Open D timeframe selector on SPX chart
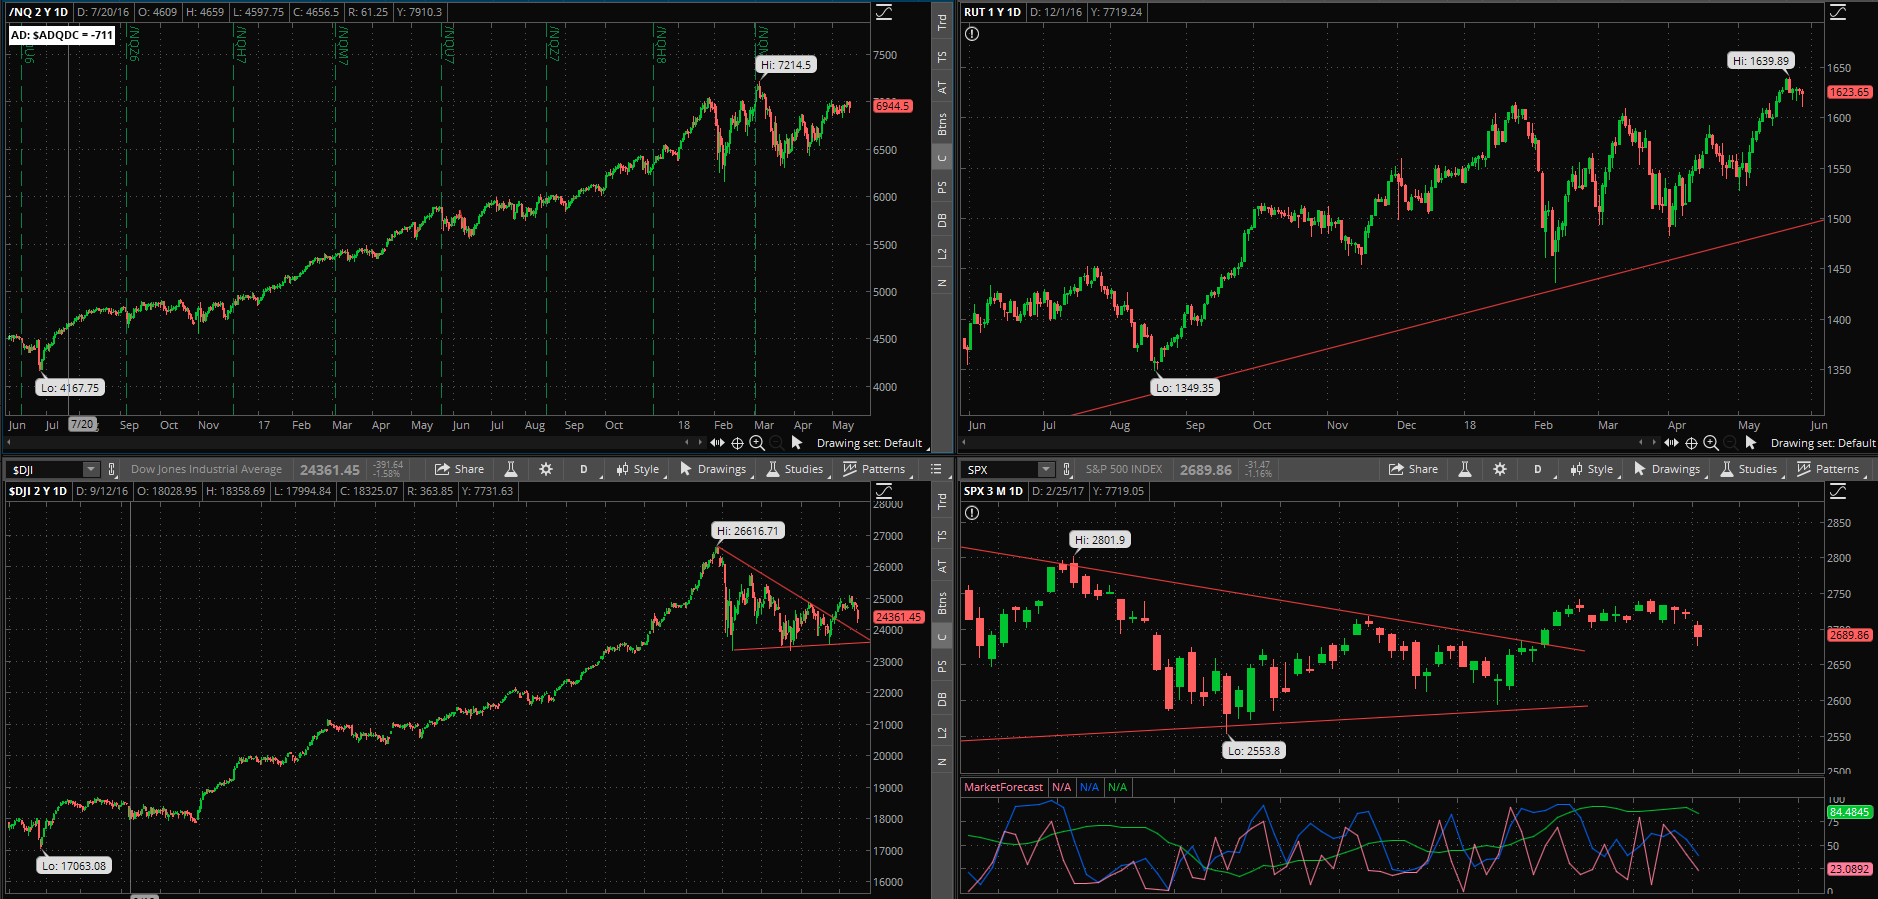 click(1538, 469)
